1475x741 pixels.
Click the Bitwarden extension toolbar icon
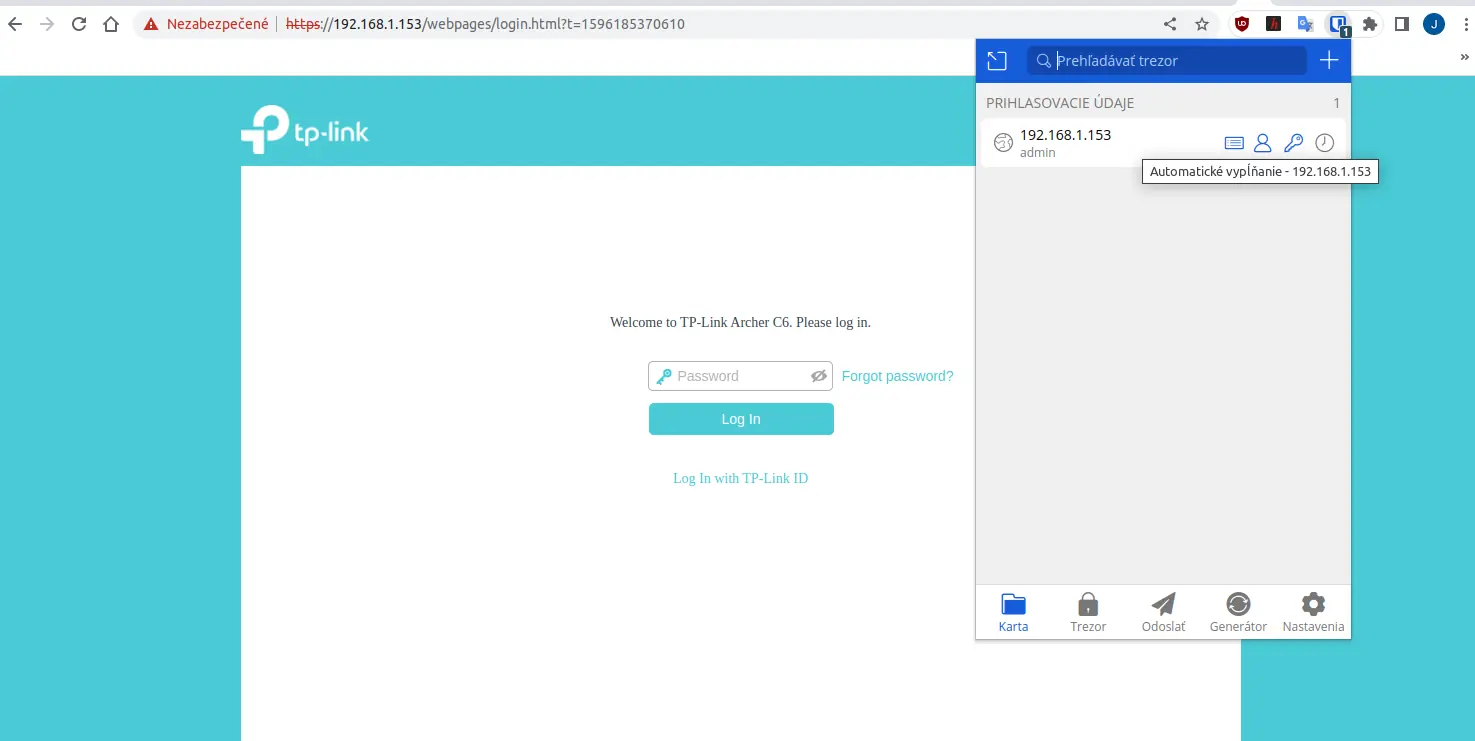click(1338, 24)
